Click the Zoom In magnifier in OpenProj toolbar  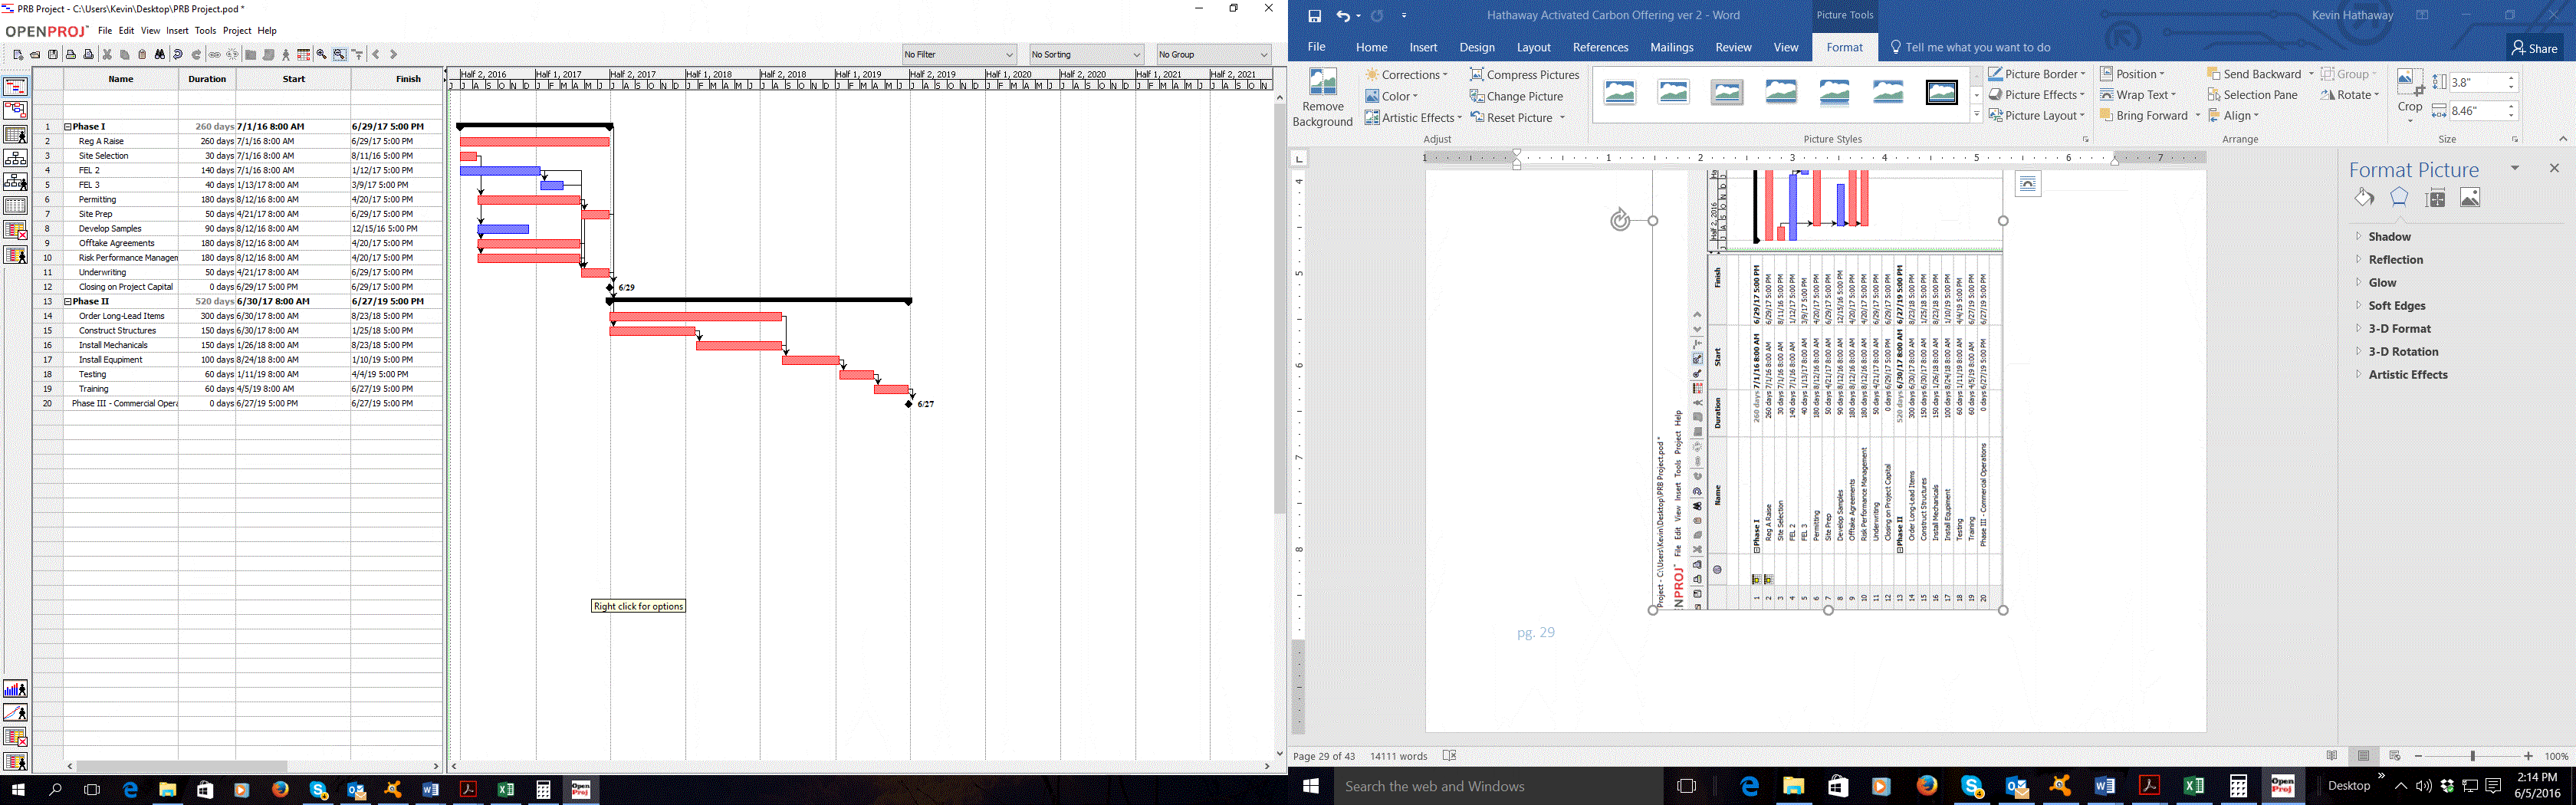pos(321,55)
